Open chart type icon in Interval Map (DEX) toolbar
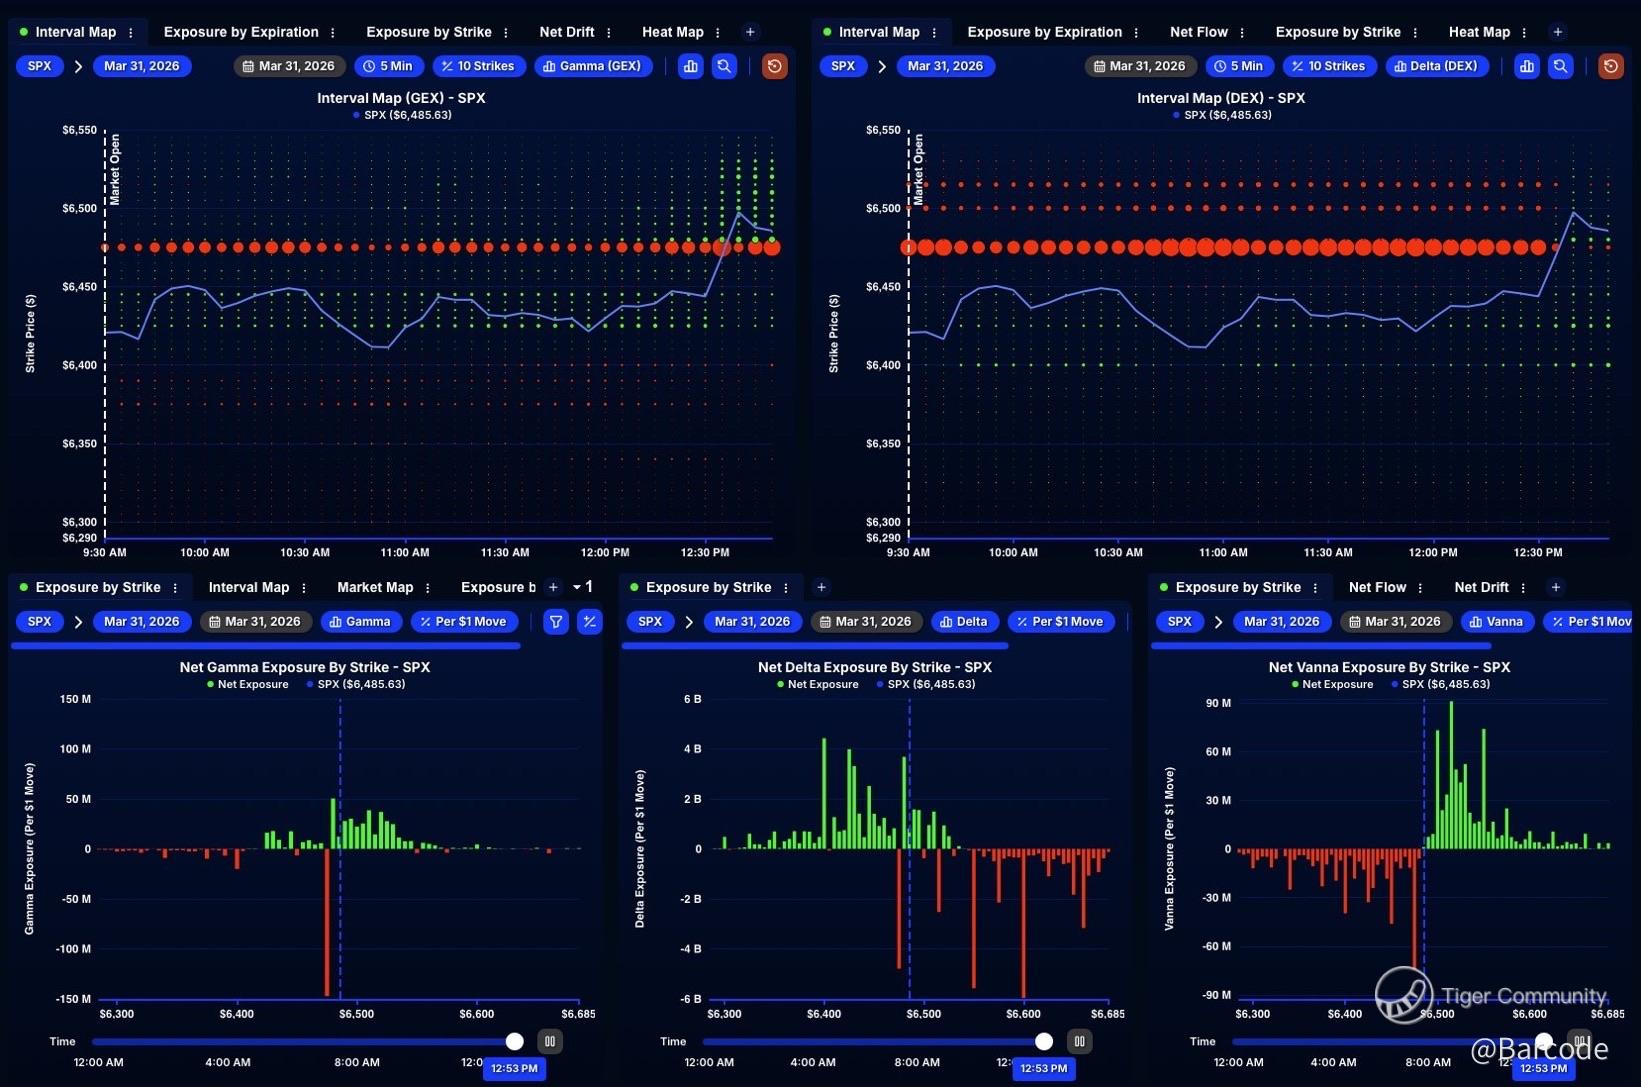 (x=1527, y=66)
